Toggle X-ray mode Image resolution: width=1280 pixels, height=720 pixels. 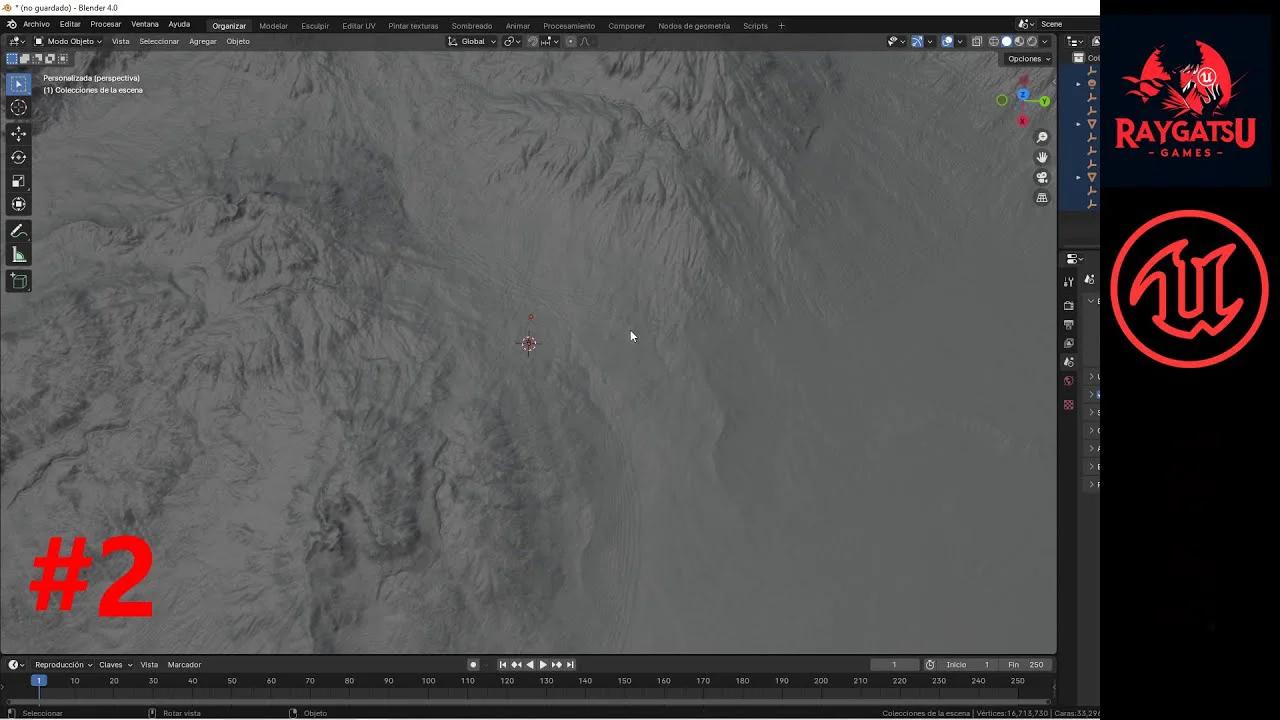point(977,41)
